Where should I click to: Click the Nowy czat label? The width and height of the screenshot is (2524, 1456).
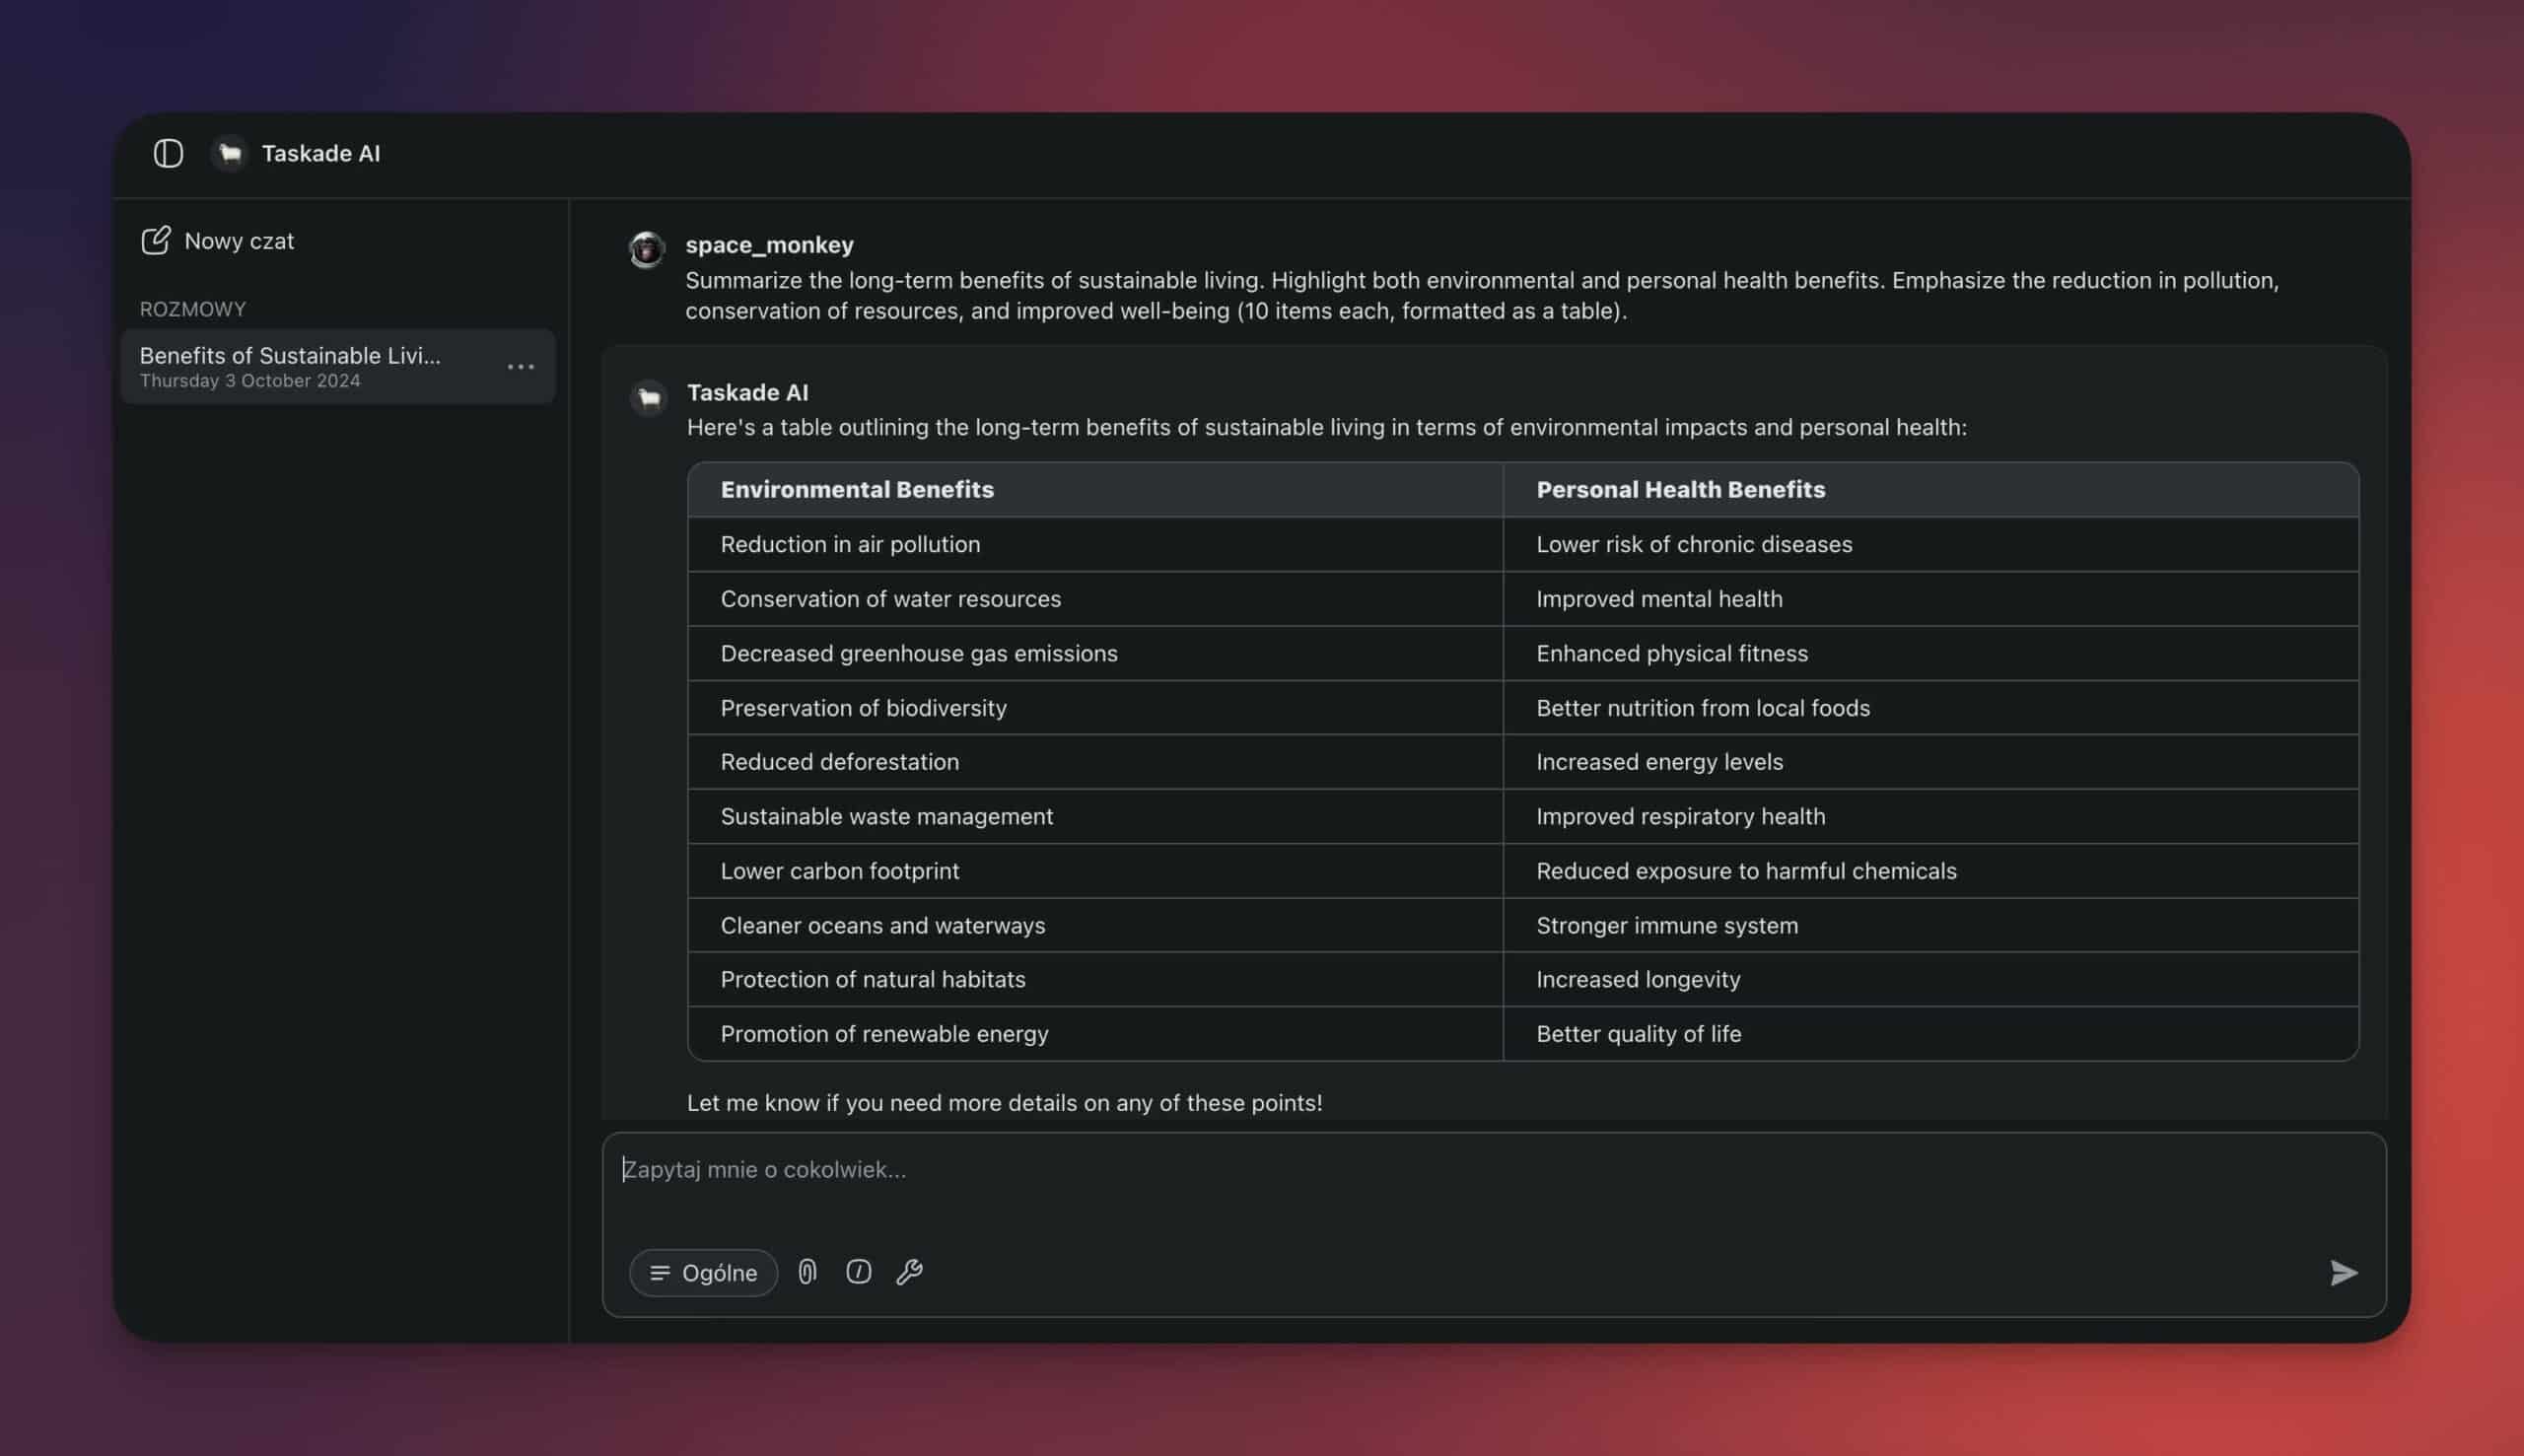tap(239, 241)
